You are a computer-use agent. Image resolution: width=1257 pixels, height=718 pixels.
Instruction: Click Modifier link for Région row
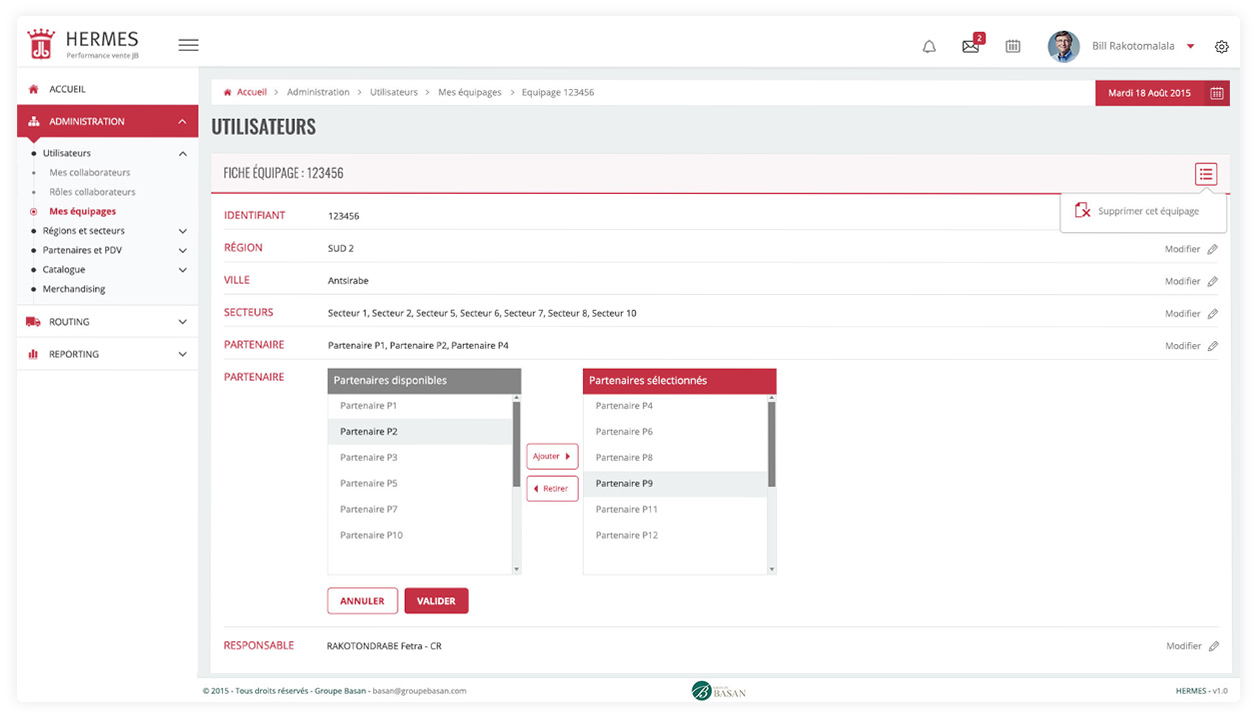coord(1182,249)
